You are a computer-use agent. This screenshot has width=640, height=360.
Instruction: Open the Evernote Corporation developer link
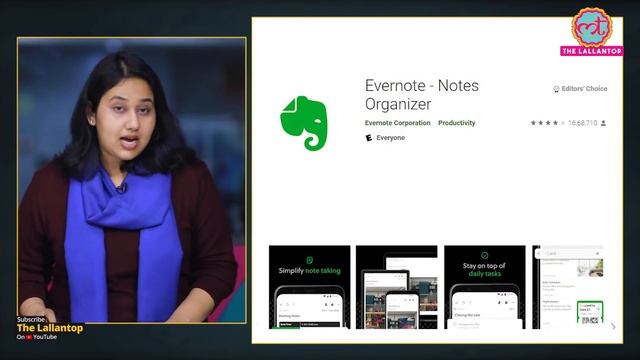point(397,123)
